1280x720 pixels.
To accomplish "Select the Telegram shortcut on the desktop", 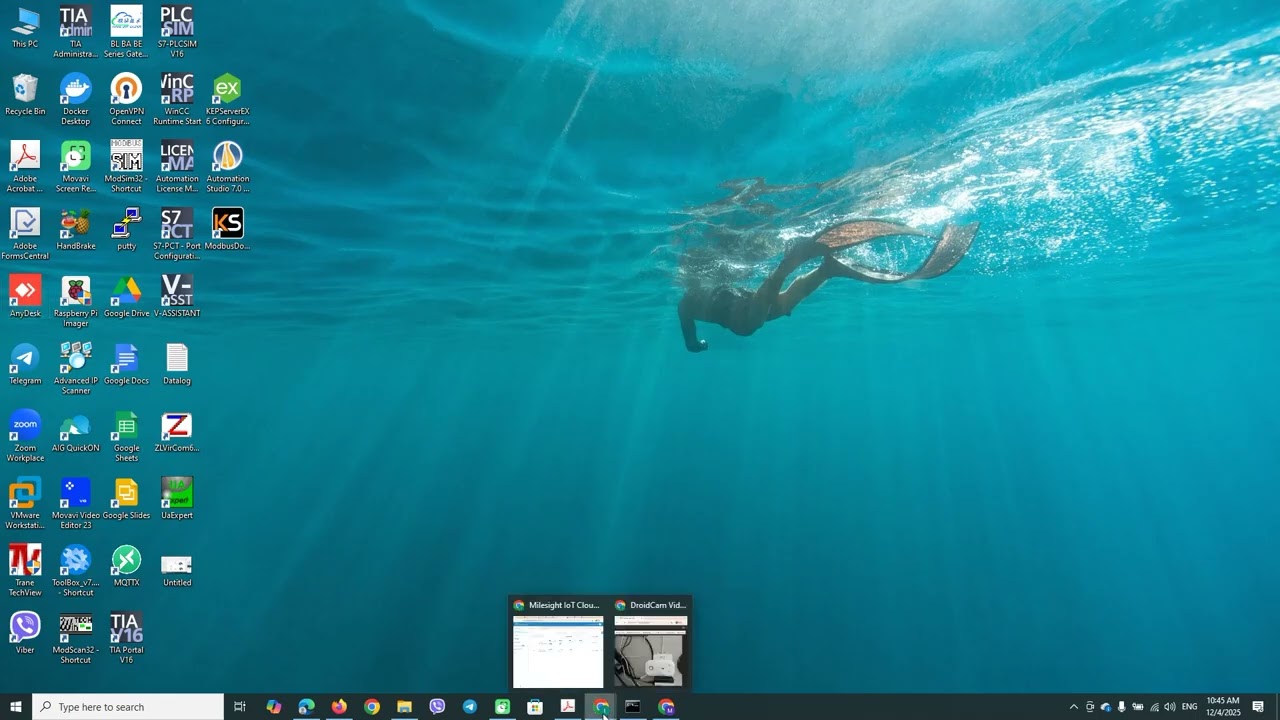I will point(25,364).
